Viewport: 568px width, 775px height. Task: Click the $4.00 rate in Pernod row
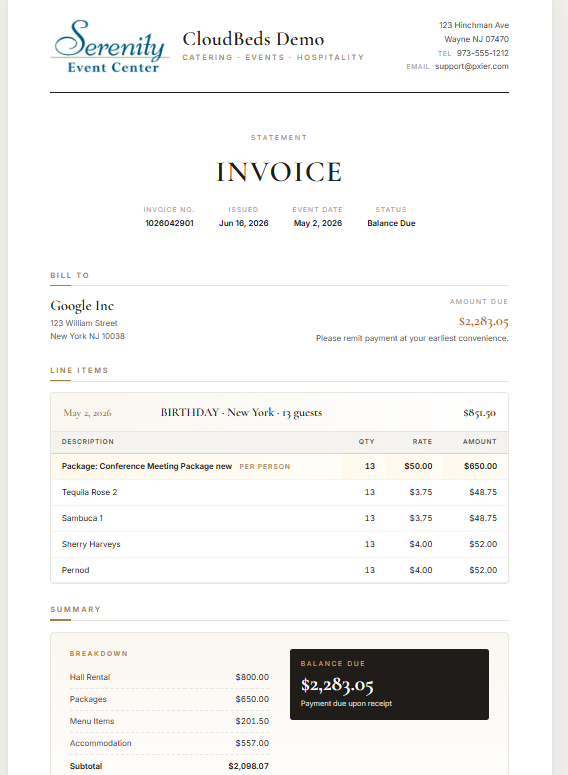(x=421, y=570)
